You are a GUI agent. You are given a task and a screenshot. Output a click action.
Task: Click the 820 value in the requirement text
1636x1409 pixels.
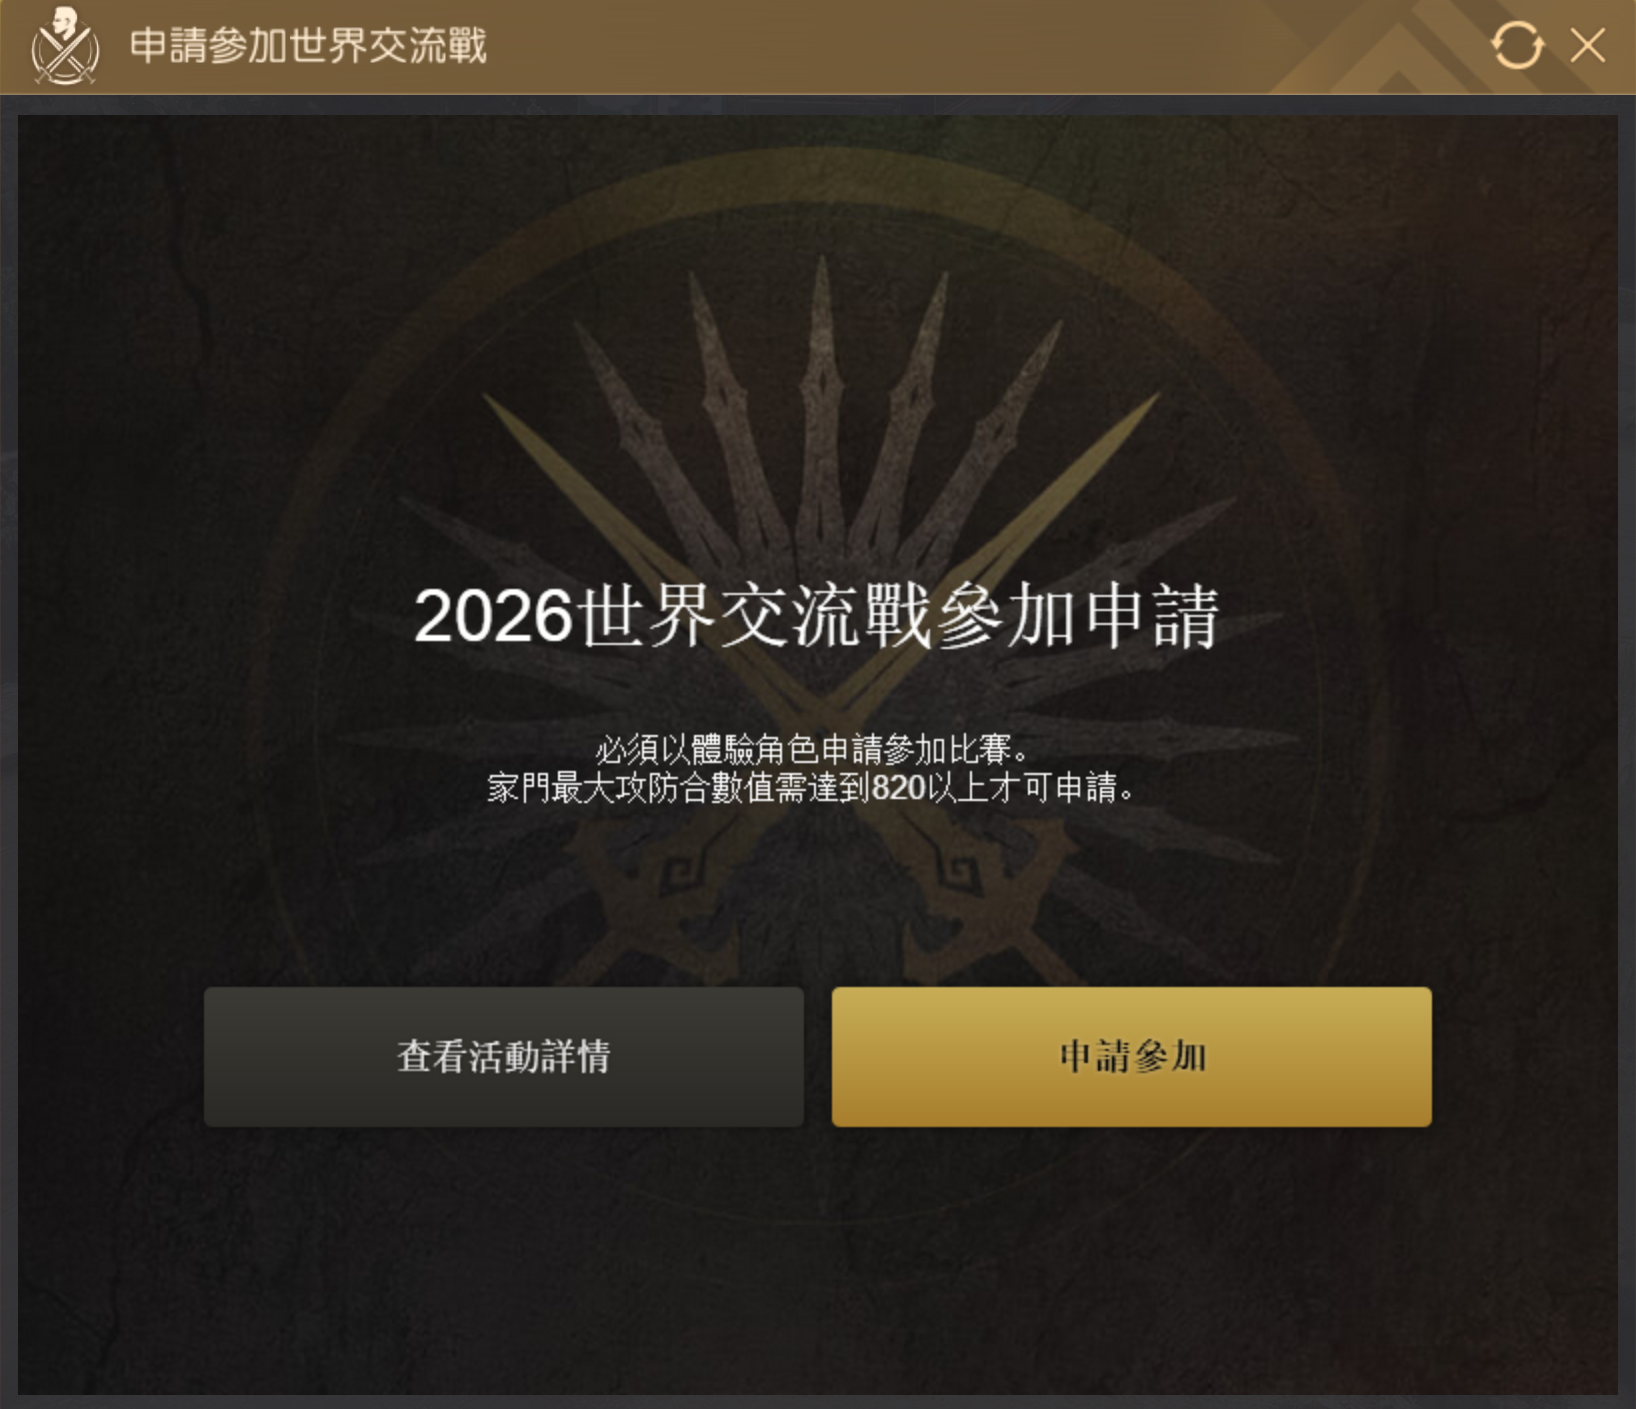click(898, 788)
